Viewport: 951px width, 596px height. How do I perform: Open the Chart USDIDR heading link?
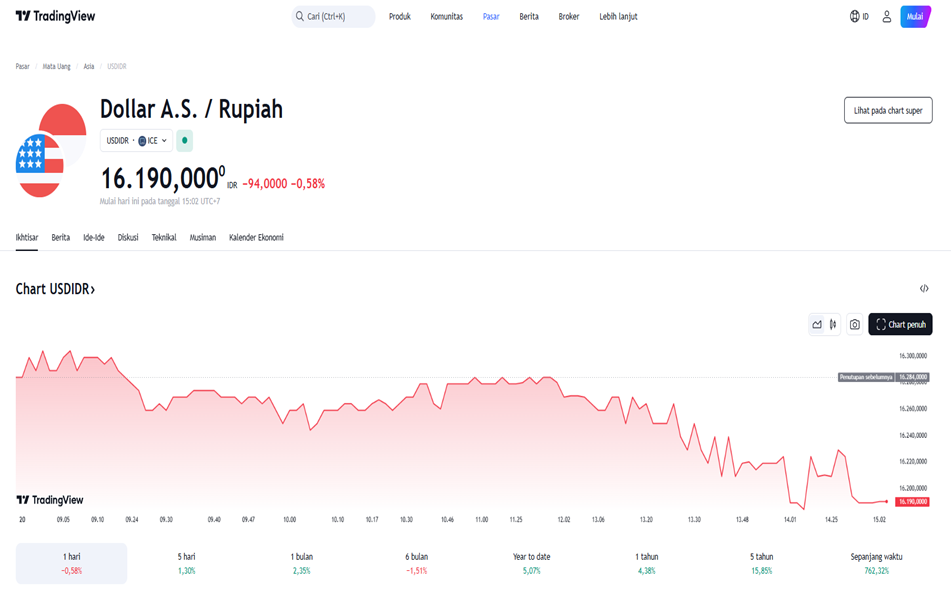[x=55, y=289]
